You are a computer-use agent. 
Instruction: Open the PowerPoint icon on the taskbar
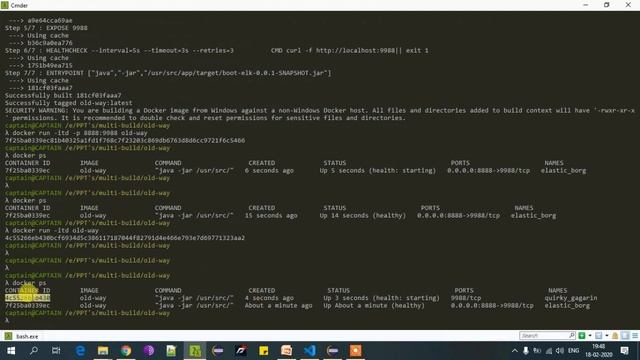tap(287, 351)
